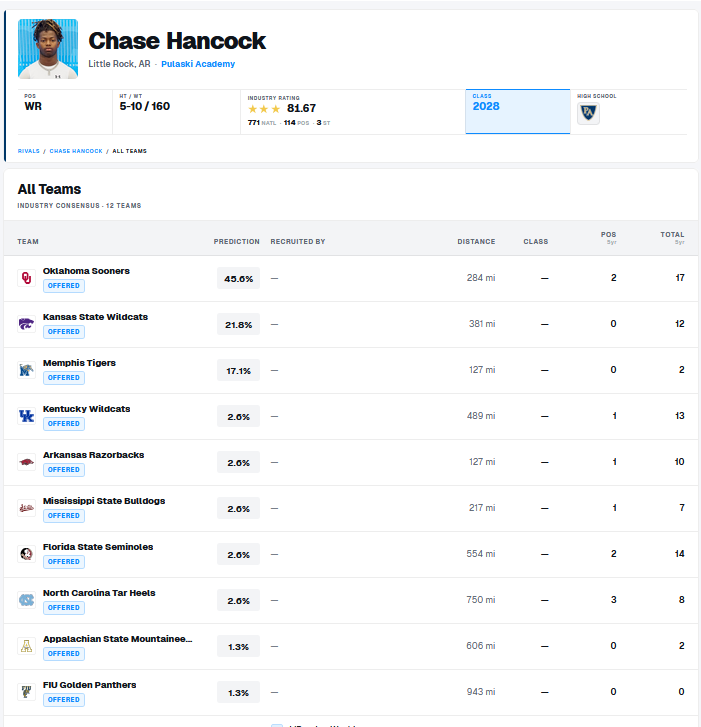
Task: Click Florida State's OFFERED badge
Action: coord(64,561)
